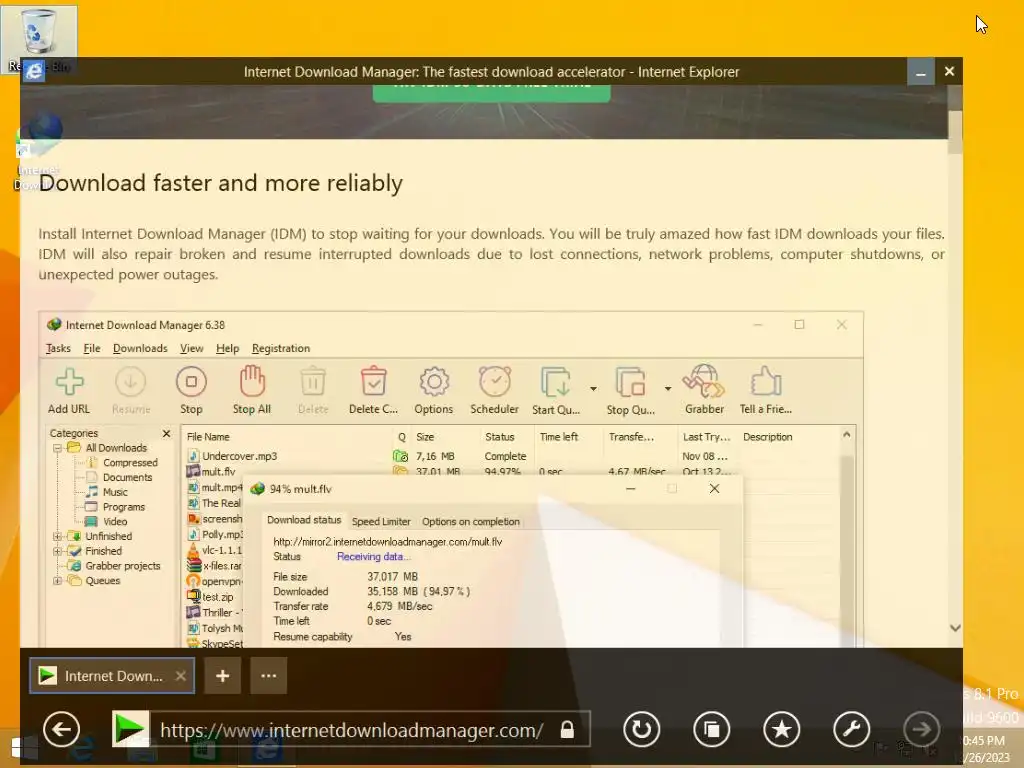Click the download list scroll-up arrow
1024x768 pixels.
pos(846,434)
